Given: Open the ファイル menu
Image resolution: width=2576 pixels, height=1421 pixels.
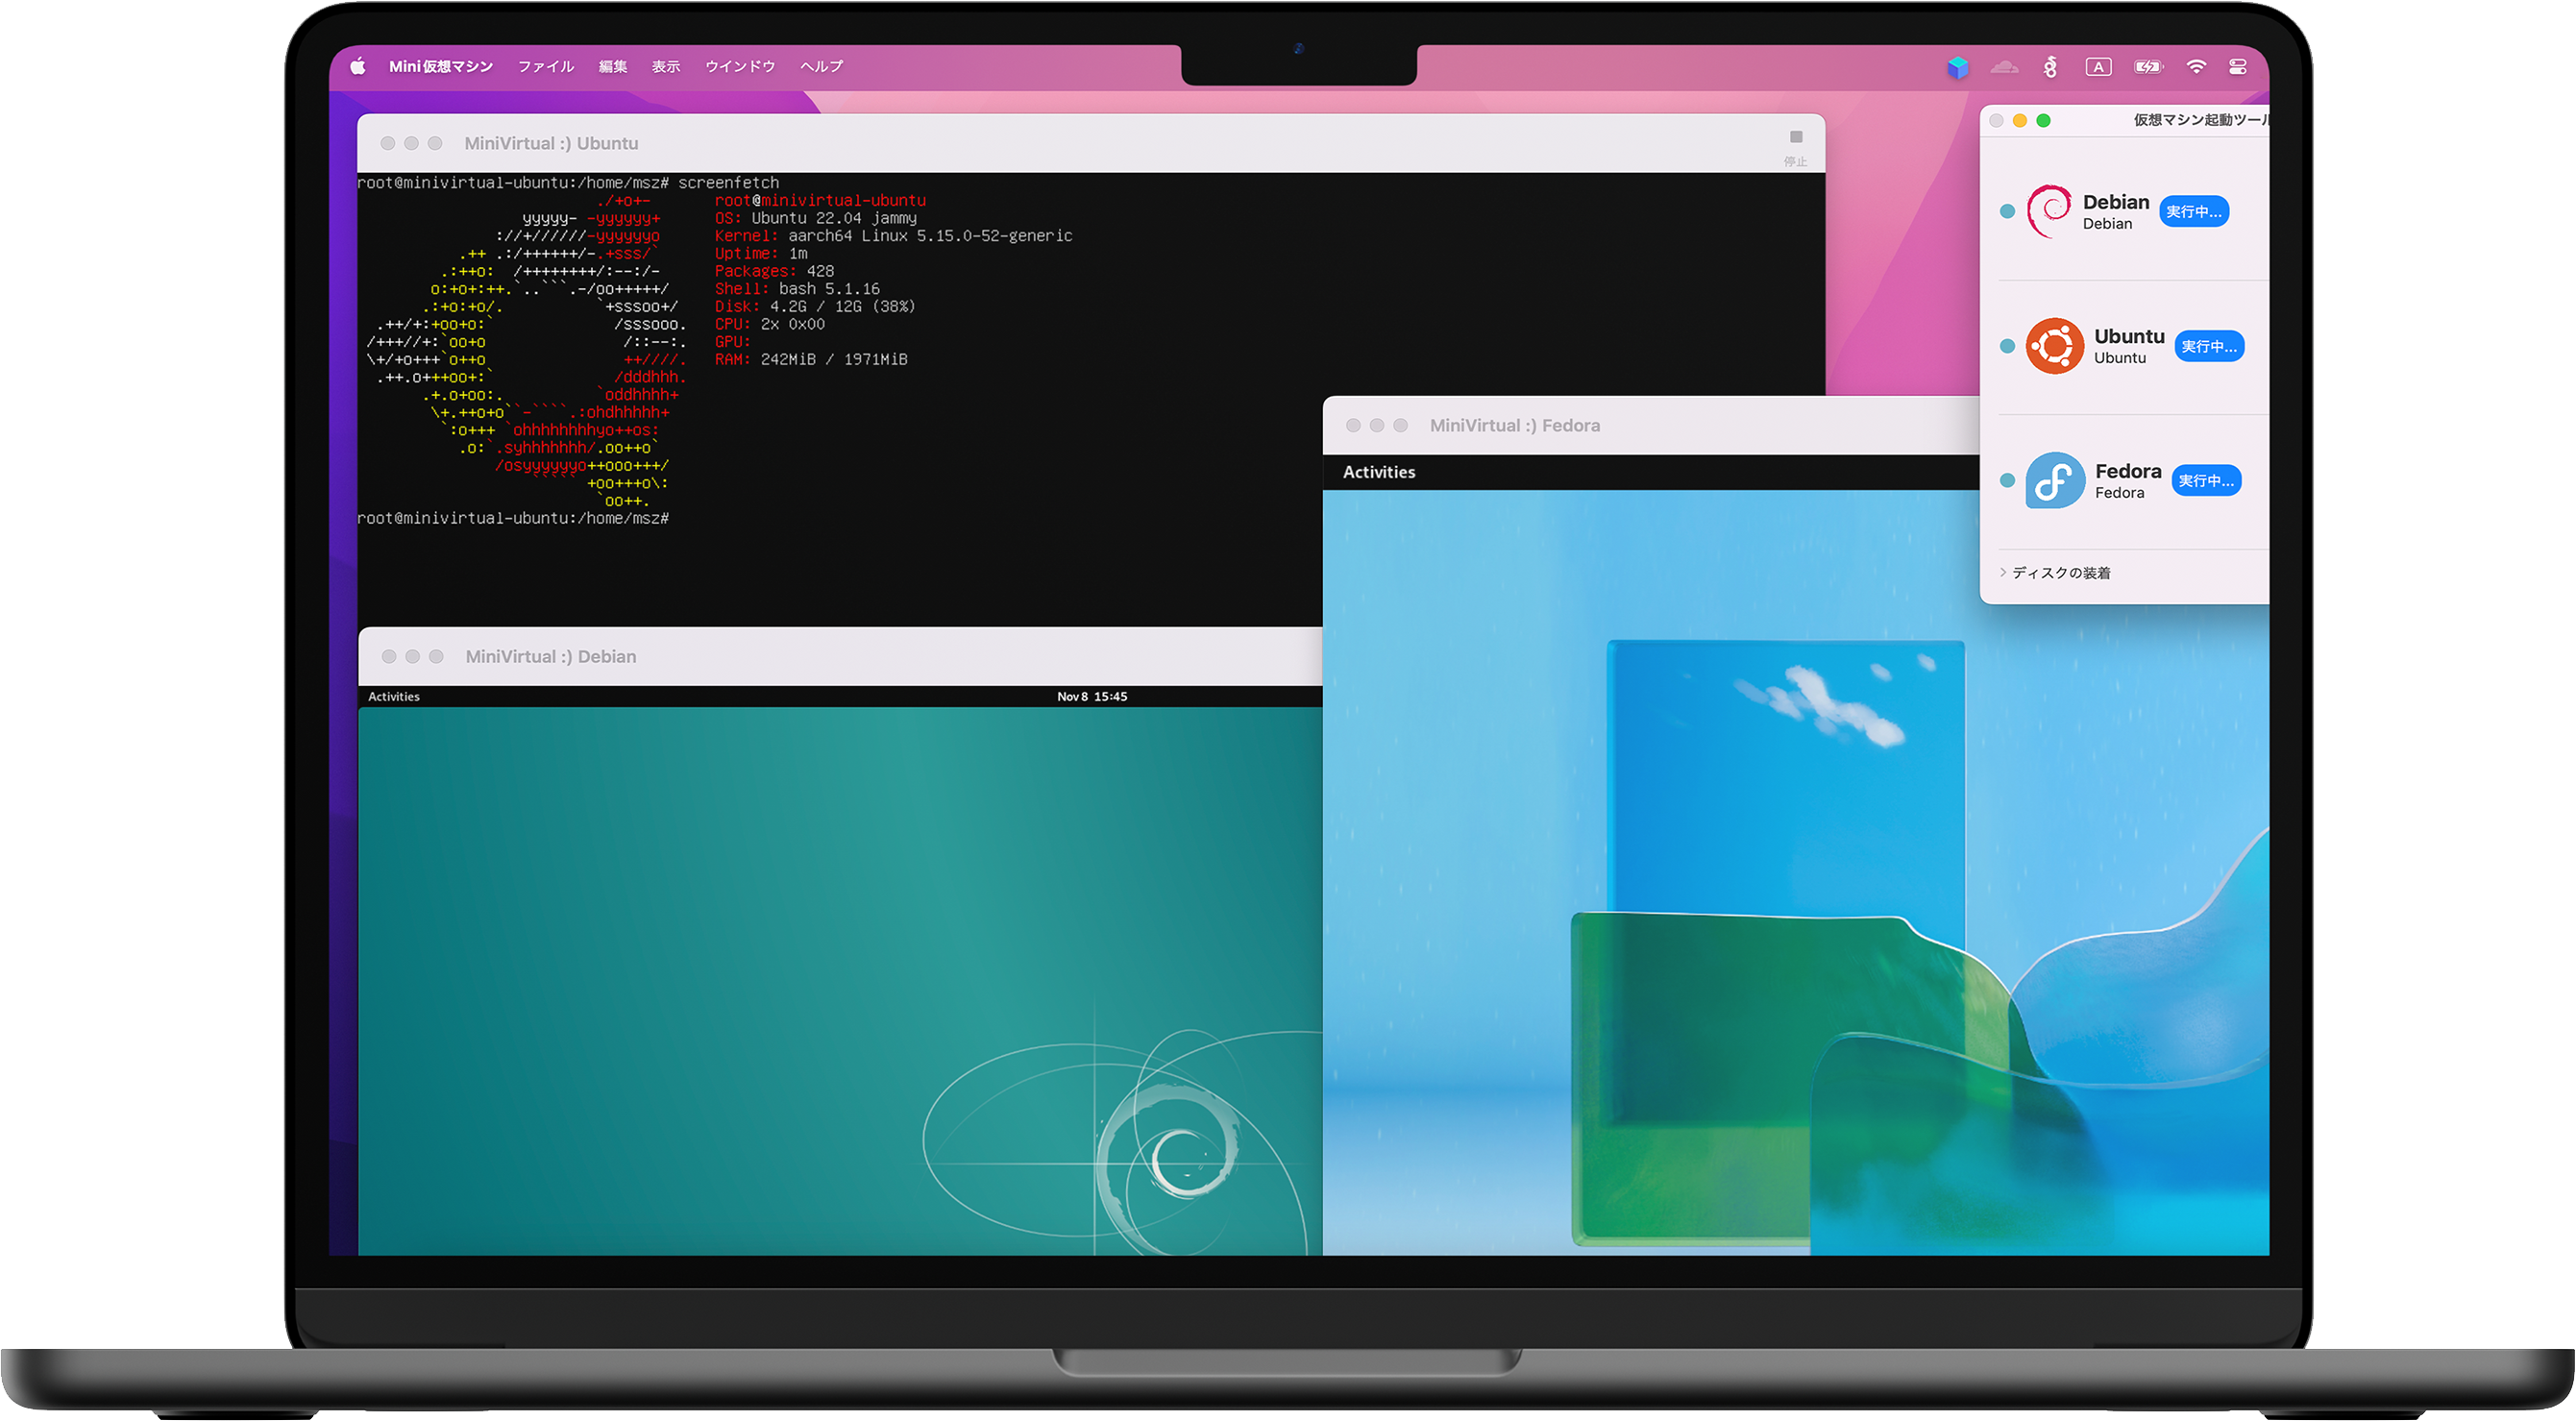Looking at the screenshot, I should (x=546, y=66).
